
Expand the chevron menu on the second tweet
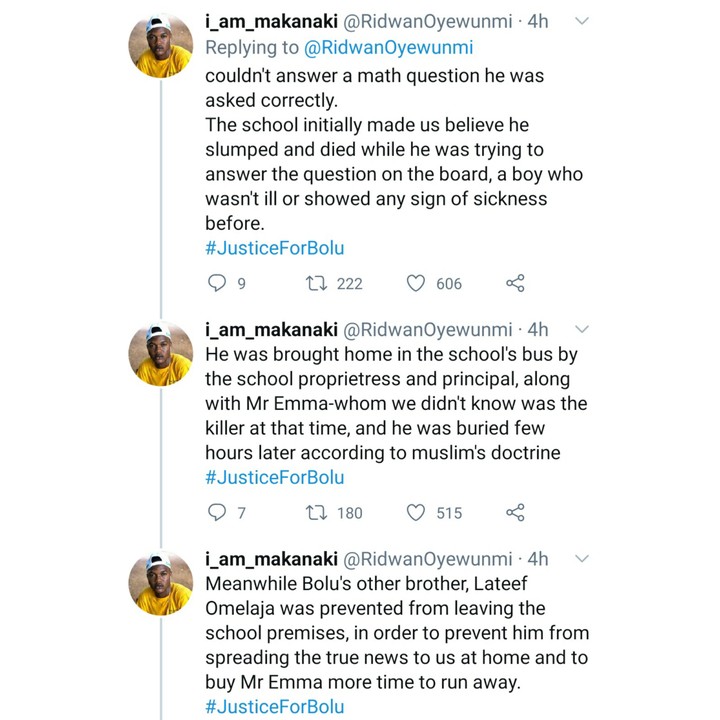582,329
